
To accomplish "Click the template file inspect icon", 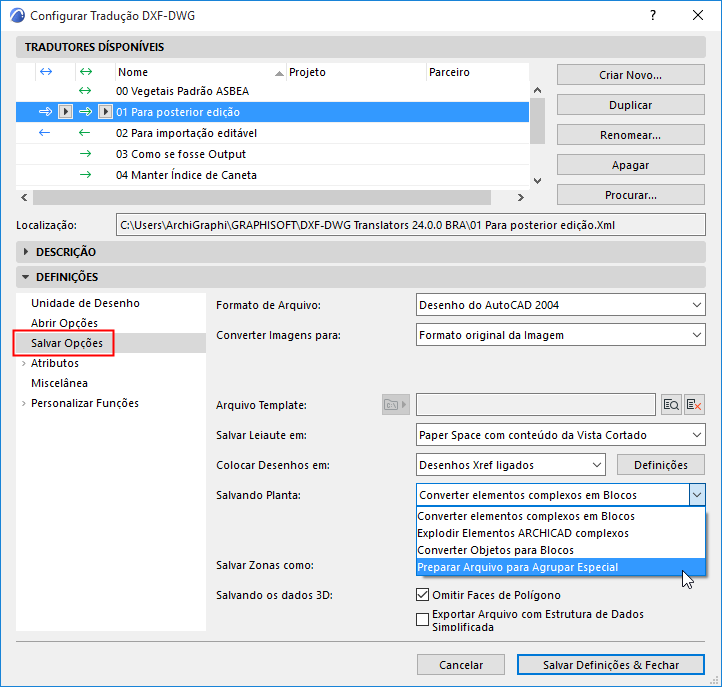I will tap(671, 405).
